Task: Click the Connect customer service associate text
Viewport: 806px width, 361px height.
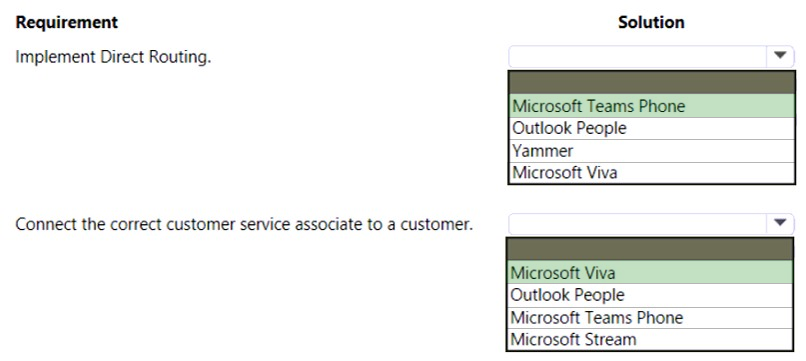Action: point(244,224)
